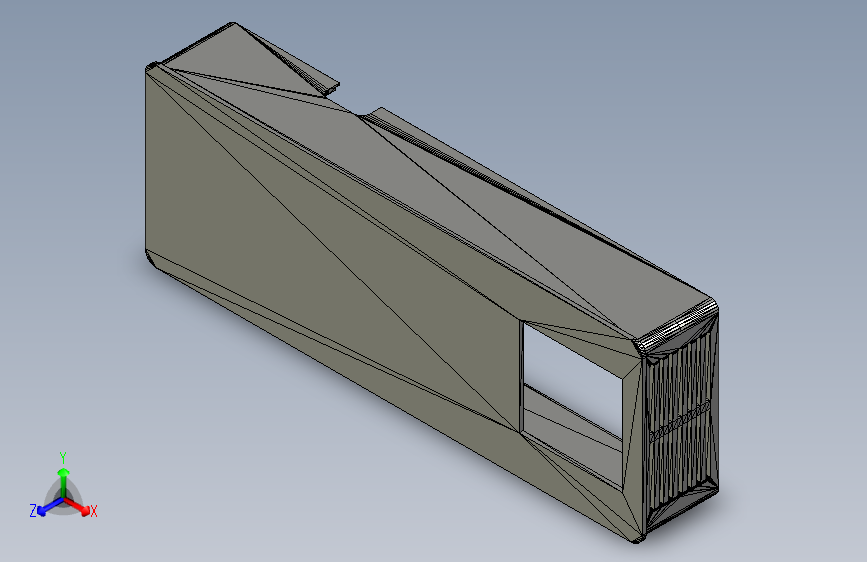This screenshot has width=867, height=562.
Task: Click the red X axis of the orientation triad
Action: point(79,506)
